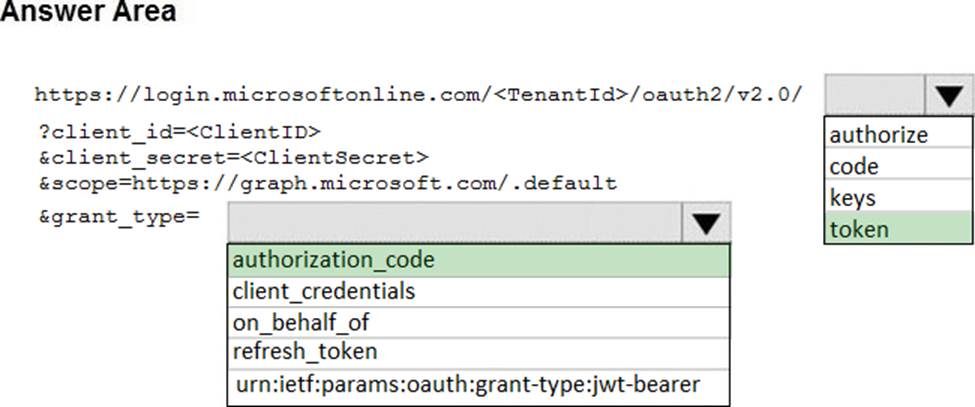This screenshot has width=975, height=407.
Task: Expand the grant_type dropdown arrow
Action: pos(706,222)
